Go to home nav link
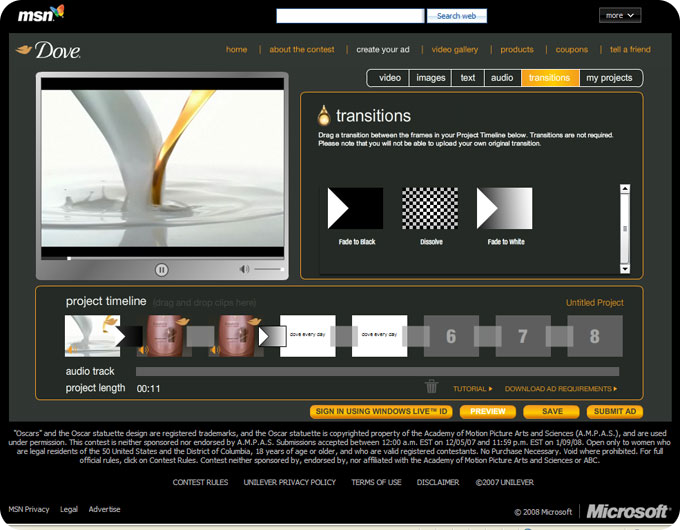The height and width of the screenshot is (530, 680). click(x=236, y=49)
